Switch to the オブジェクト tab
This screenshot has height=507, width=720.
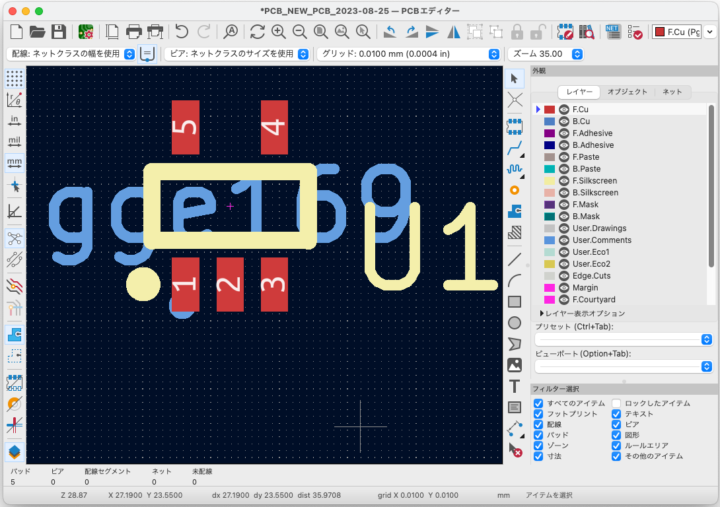pyautogui.click(x=628, y=92)
